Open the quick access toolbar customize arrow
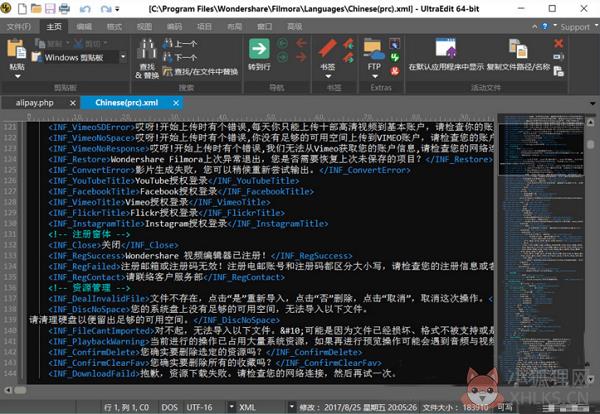This screenshot has width=600, height=414. tap(117, 8)
